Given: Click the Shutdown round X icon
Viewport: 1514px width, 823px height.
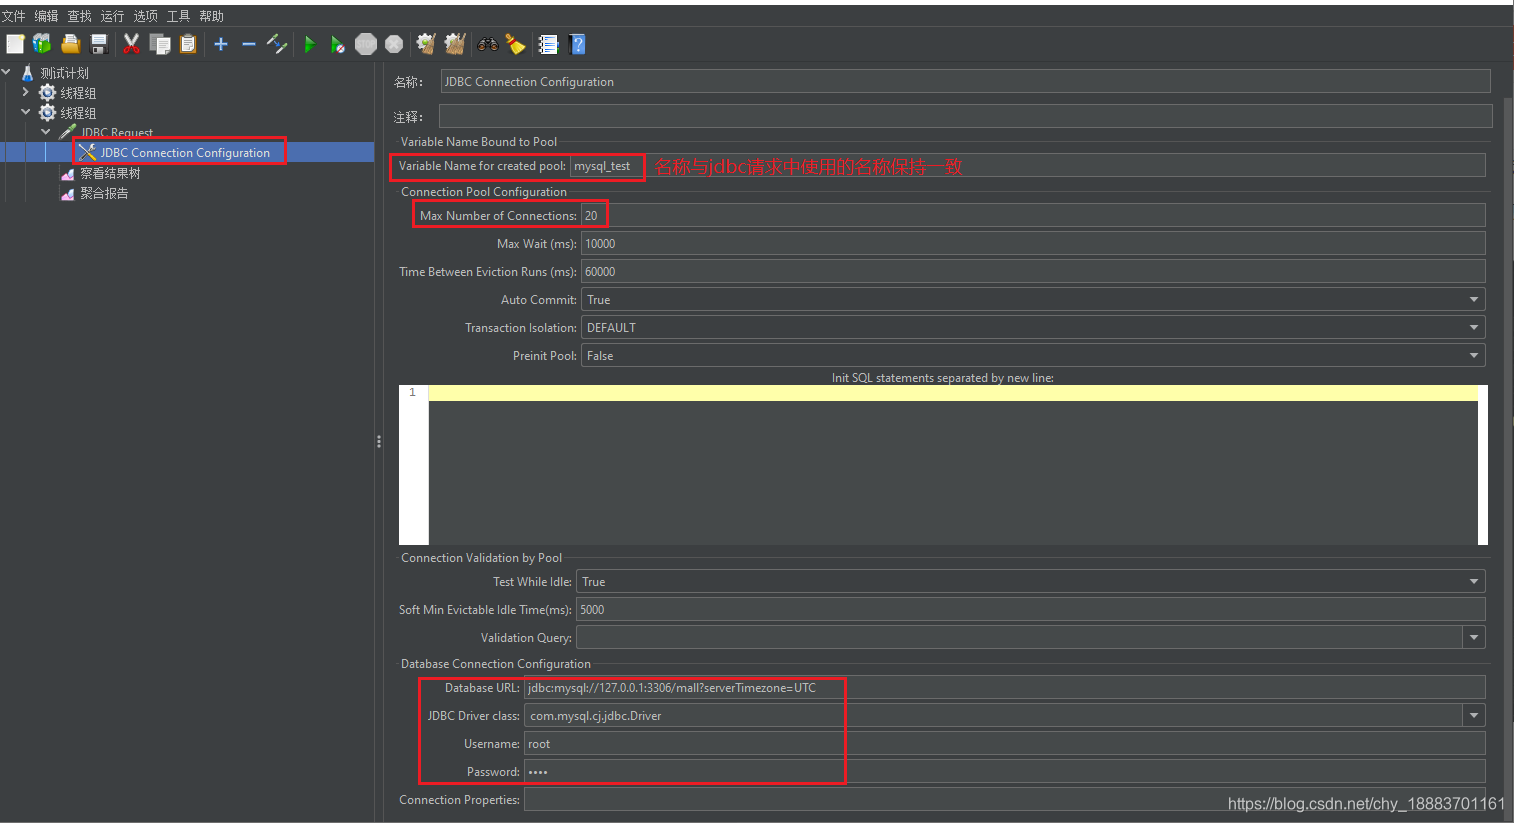Looking at the screenshot, I should 394,44.
